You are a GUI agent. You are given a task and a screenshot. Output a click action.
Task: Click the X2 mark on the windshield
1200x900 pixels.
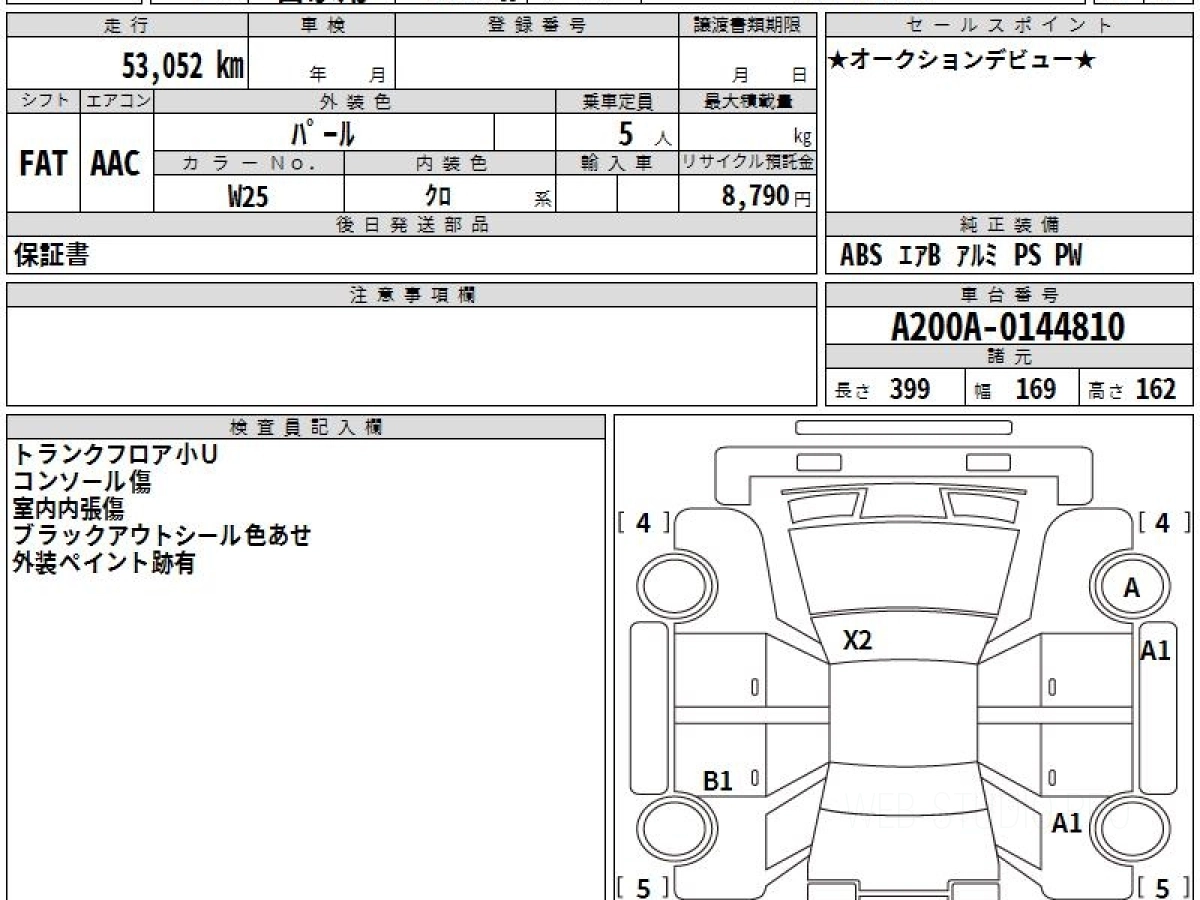coord(857,641)
